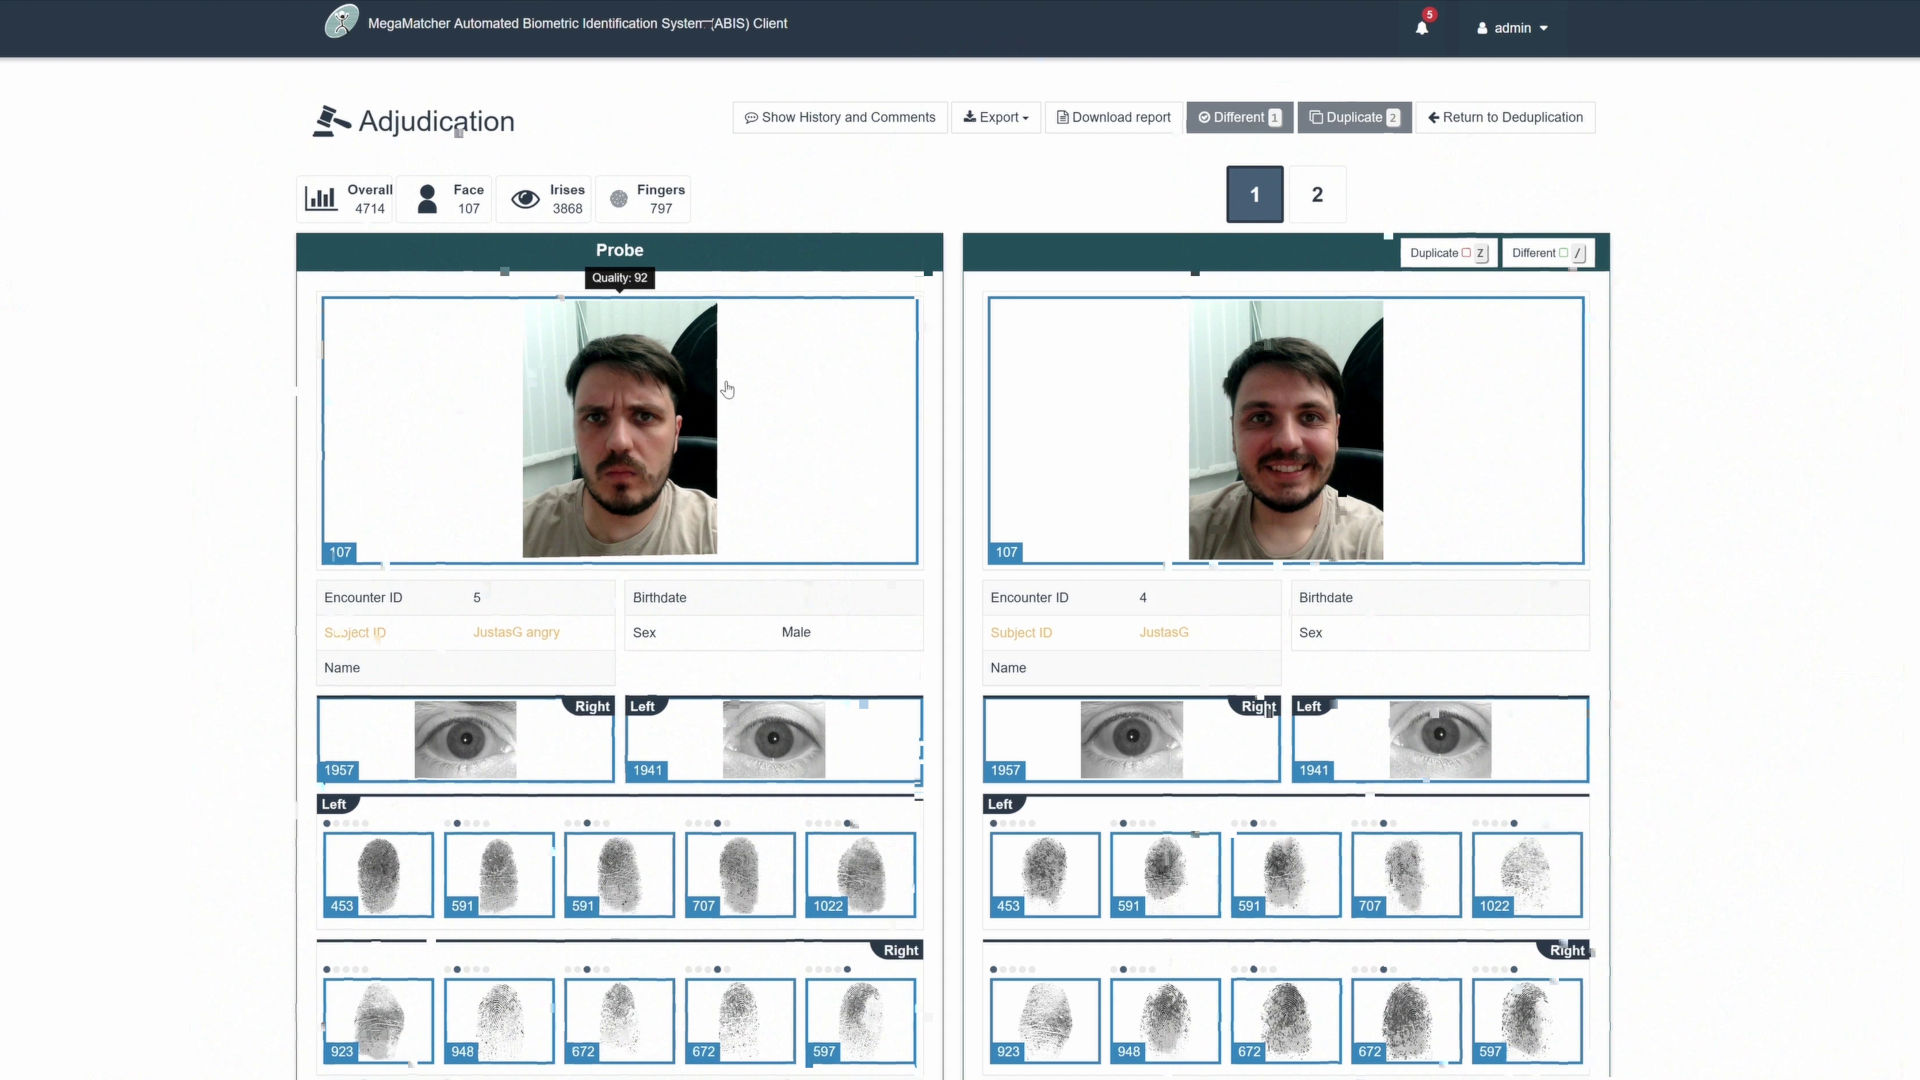Click the notification bell icon
Screen dimensions: 1920x1080
(1421, 28)
